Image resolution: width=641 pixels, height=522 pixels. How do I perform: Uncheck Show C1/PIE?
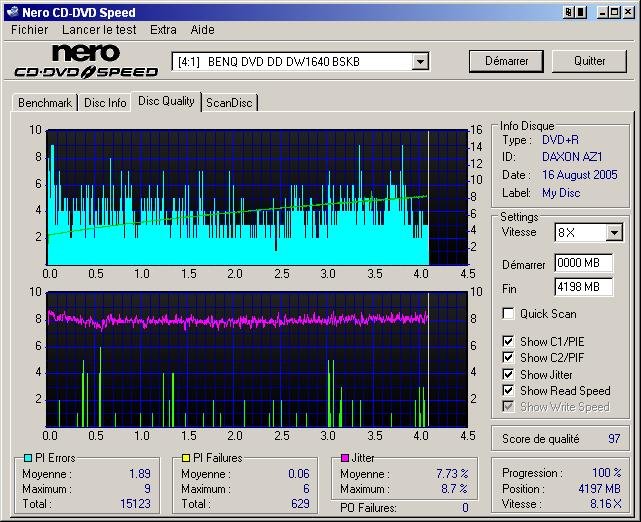point(508,341)
